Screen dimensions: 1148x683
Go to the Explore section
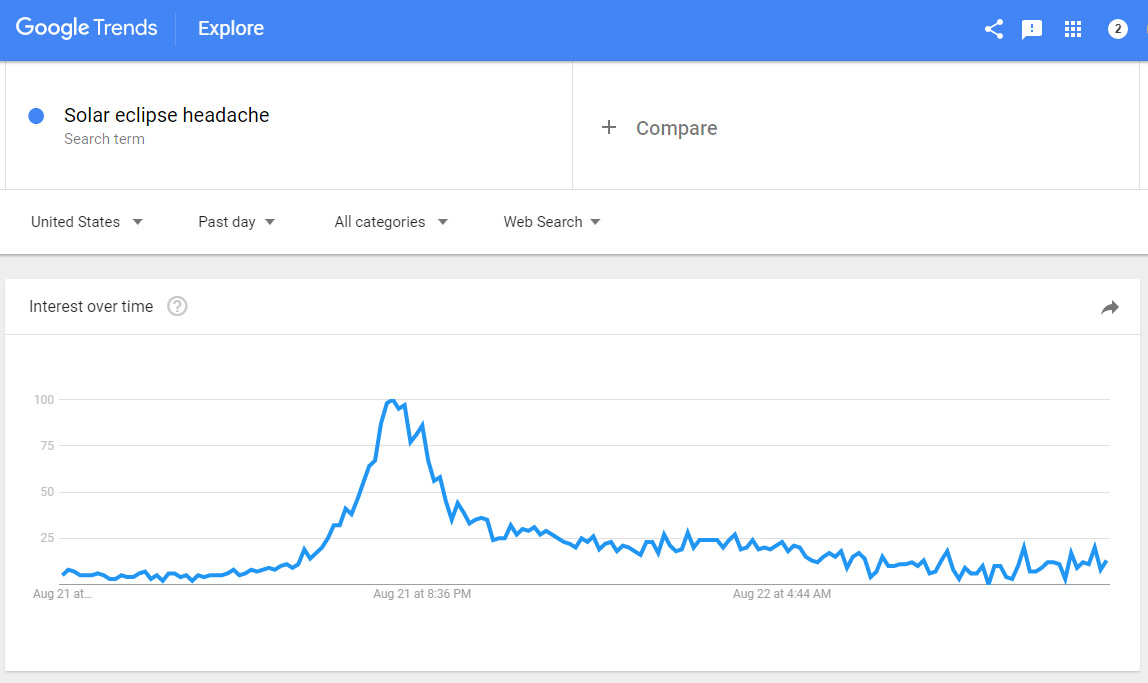[231, 28]
